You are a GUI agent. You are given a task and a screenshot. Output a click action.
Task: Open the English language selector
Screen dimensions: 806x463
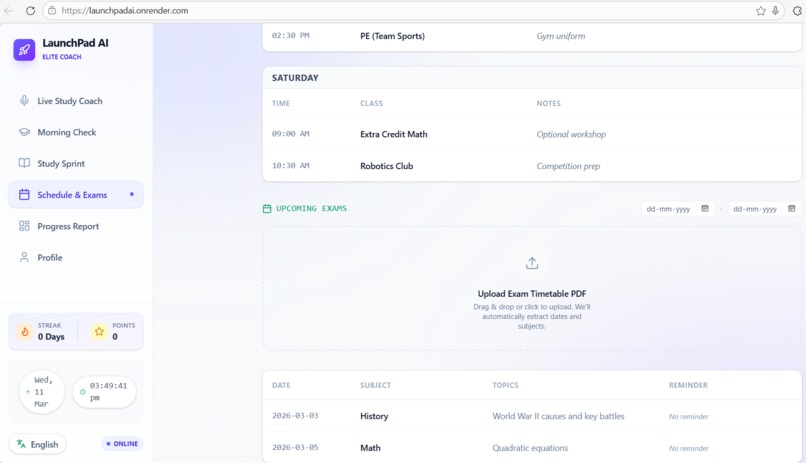[x=38, y=444]
